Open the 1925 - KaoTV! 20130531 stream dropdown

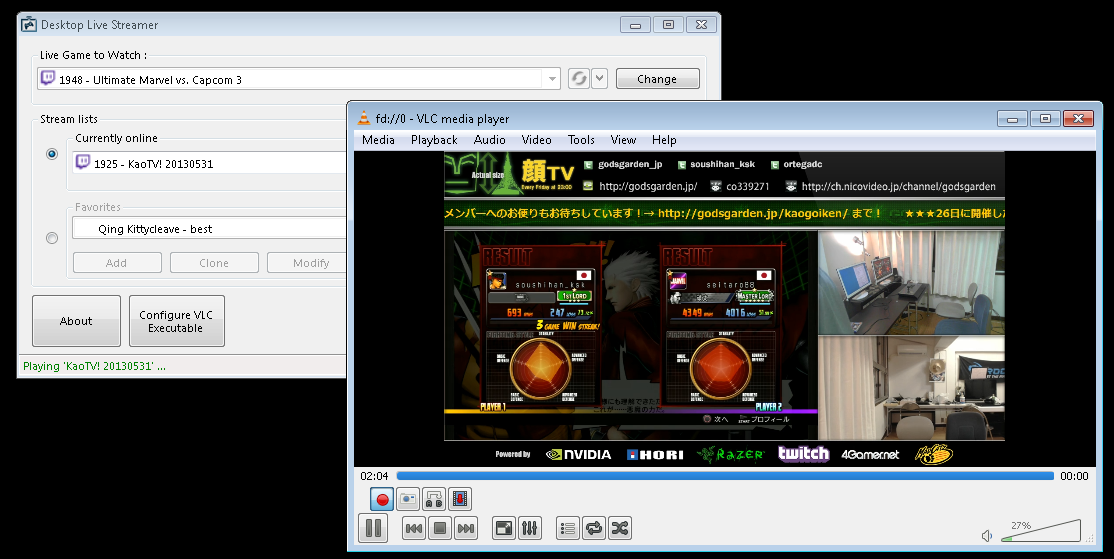click(x=209, y=163)
